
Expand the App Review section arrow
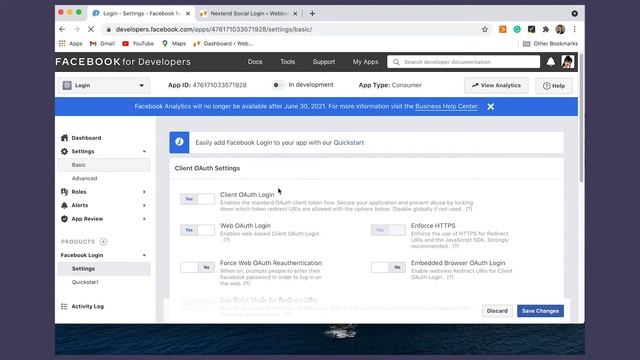click(144, 219)
